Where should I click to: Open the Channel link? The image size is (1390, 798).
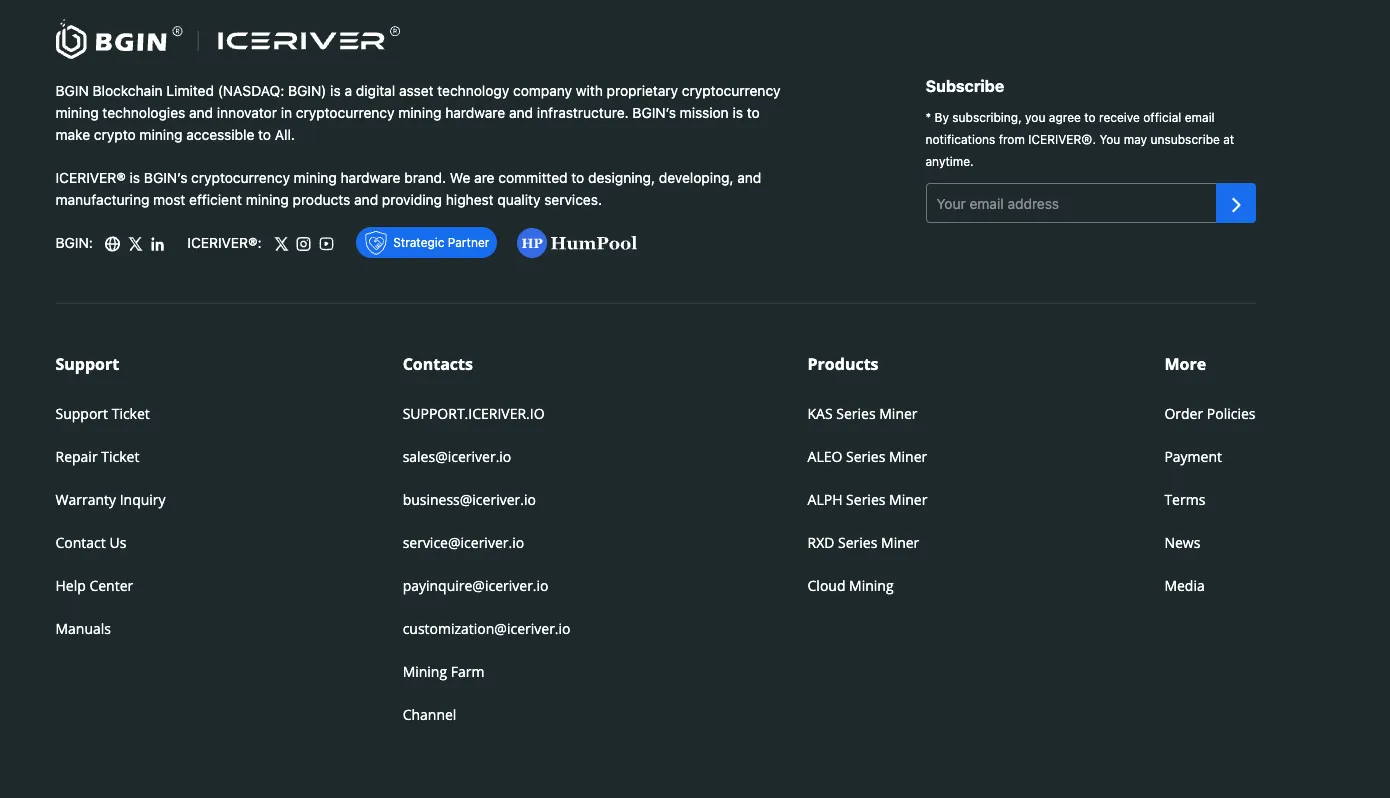pyautogui.click(x=430, y=715)
